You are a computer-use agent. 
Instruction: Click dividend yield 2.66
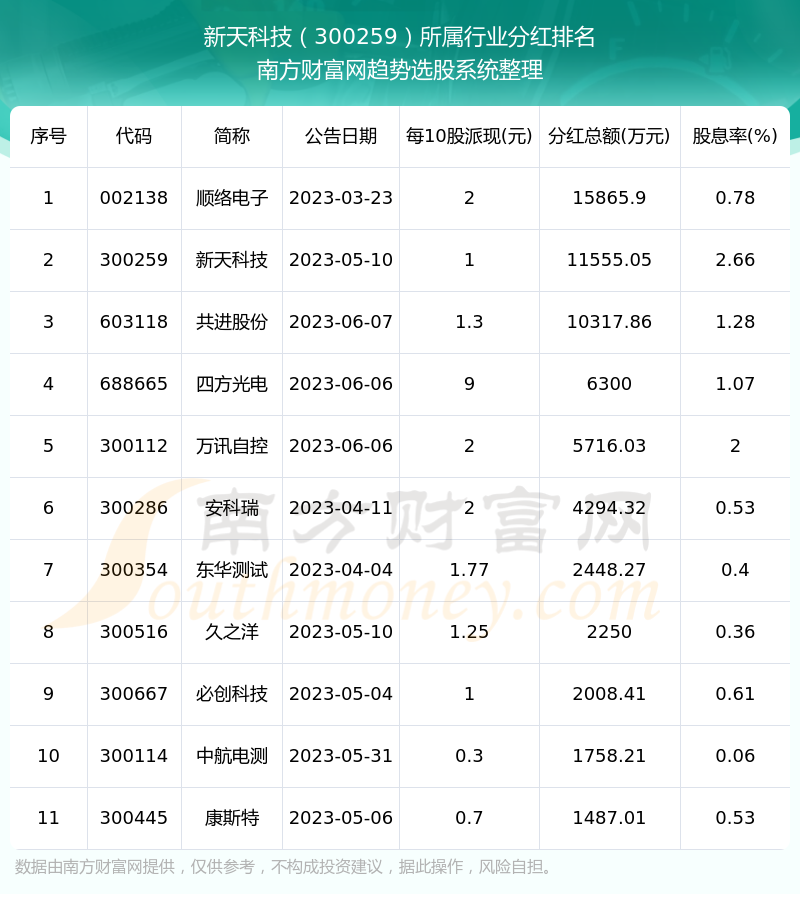(x=735, y=260)
